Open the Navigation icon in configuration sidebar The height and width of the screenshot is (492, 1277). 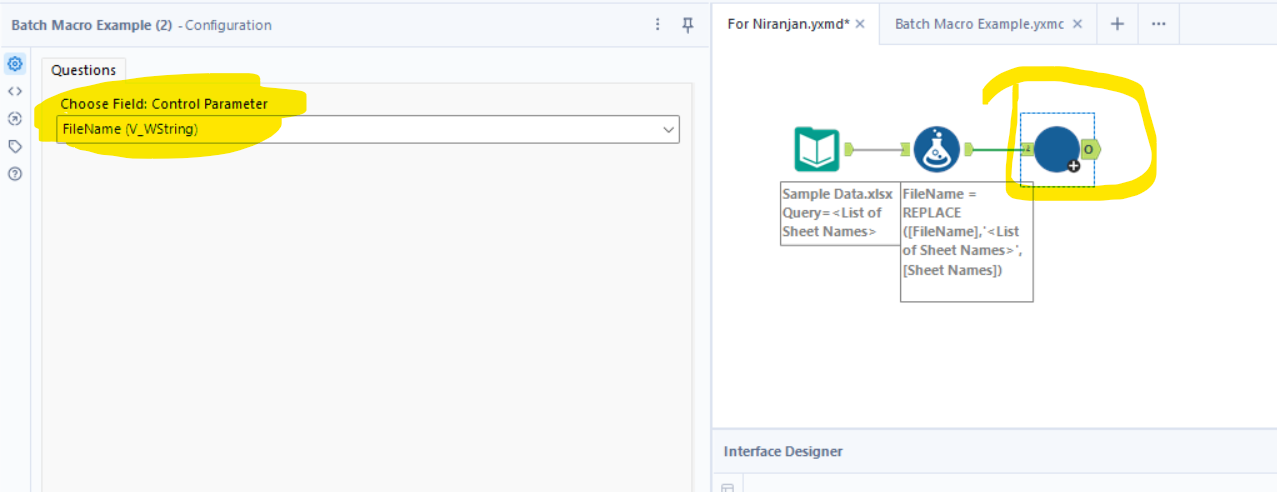pyautogui.click(x=15, y=118)
